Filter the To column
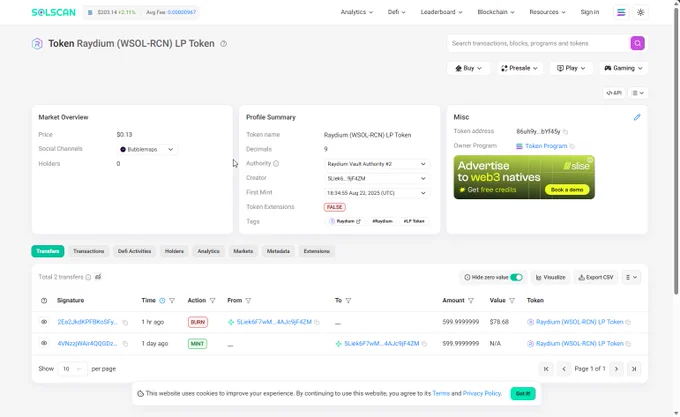Screen dimensions: 680x417 point(348,300)
